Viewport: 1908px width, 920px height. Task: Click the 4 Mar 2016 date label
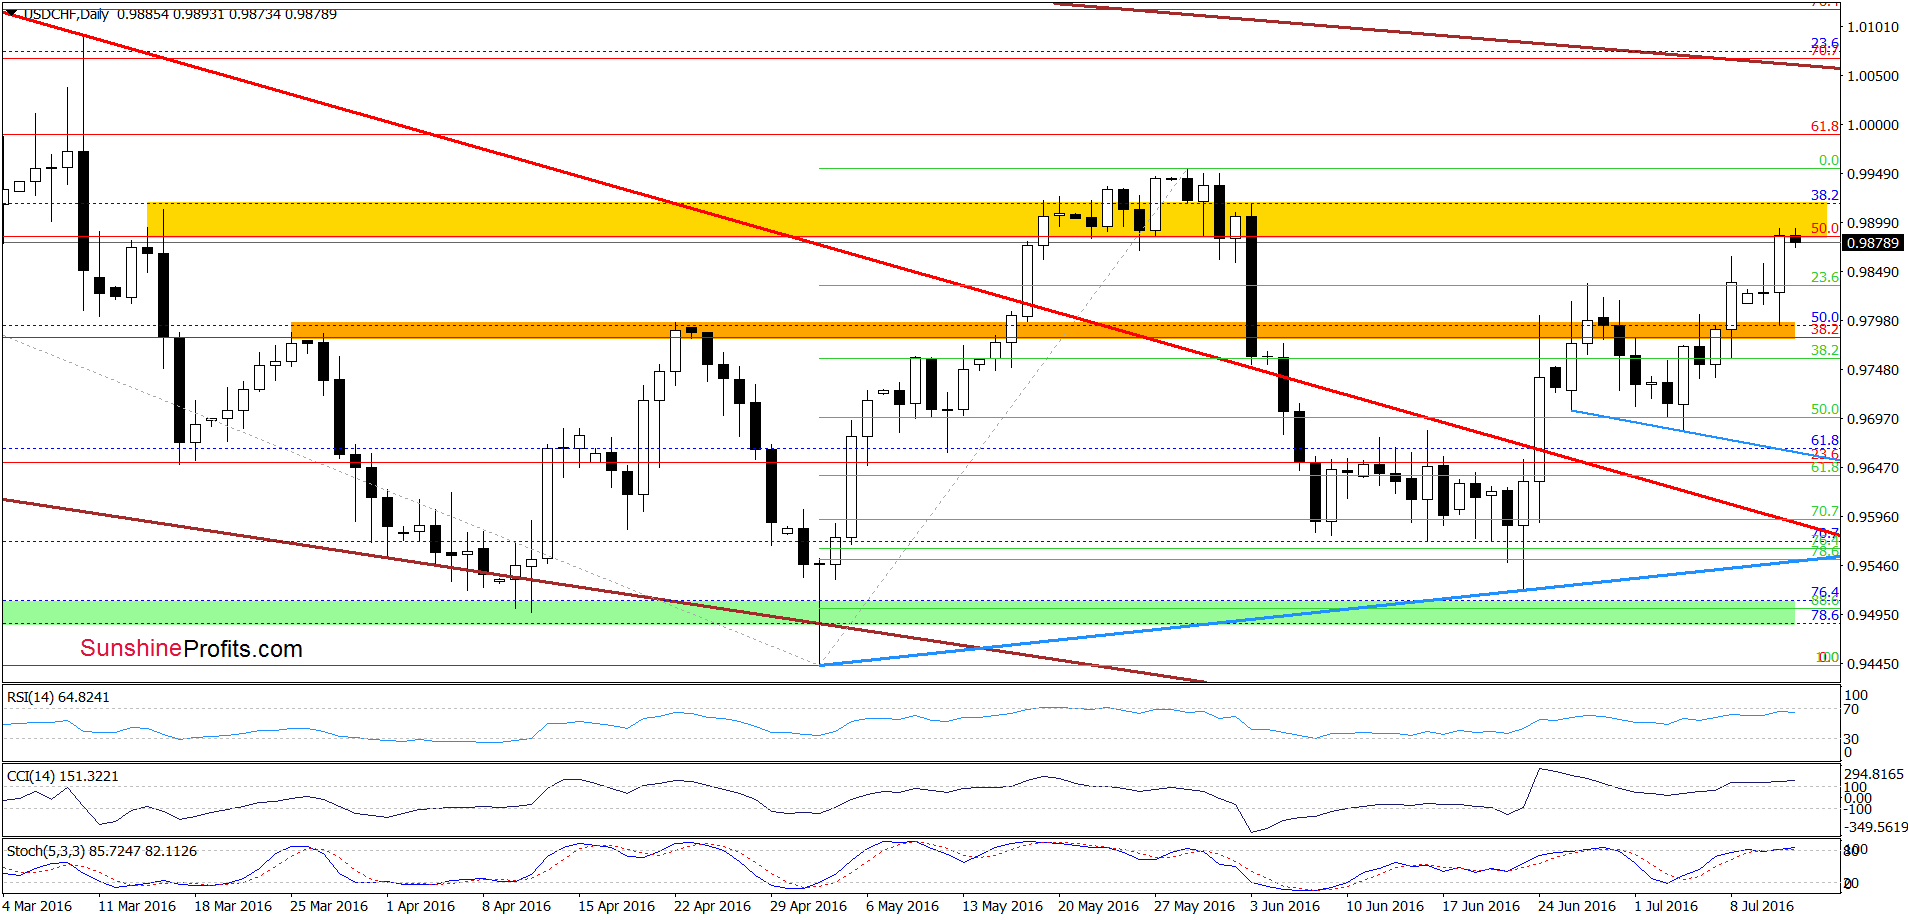pos(37,906)
